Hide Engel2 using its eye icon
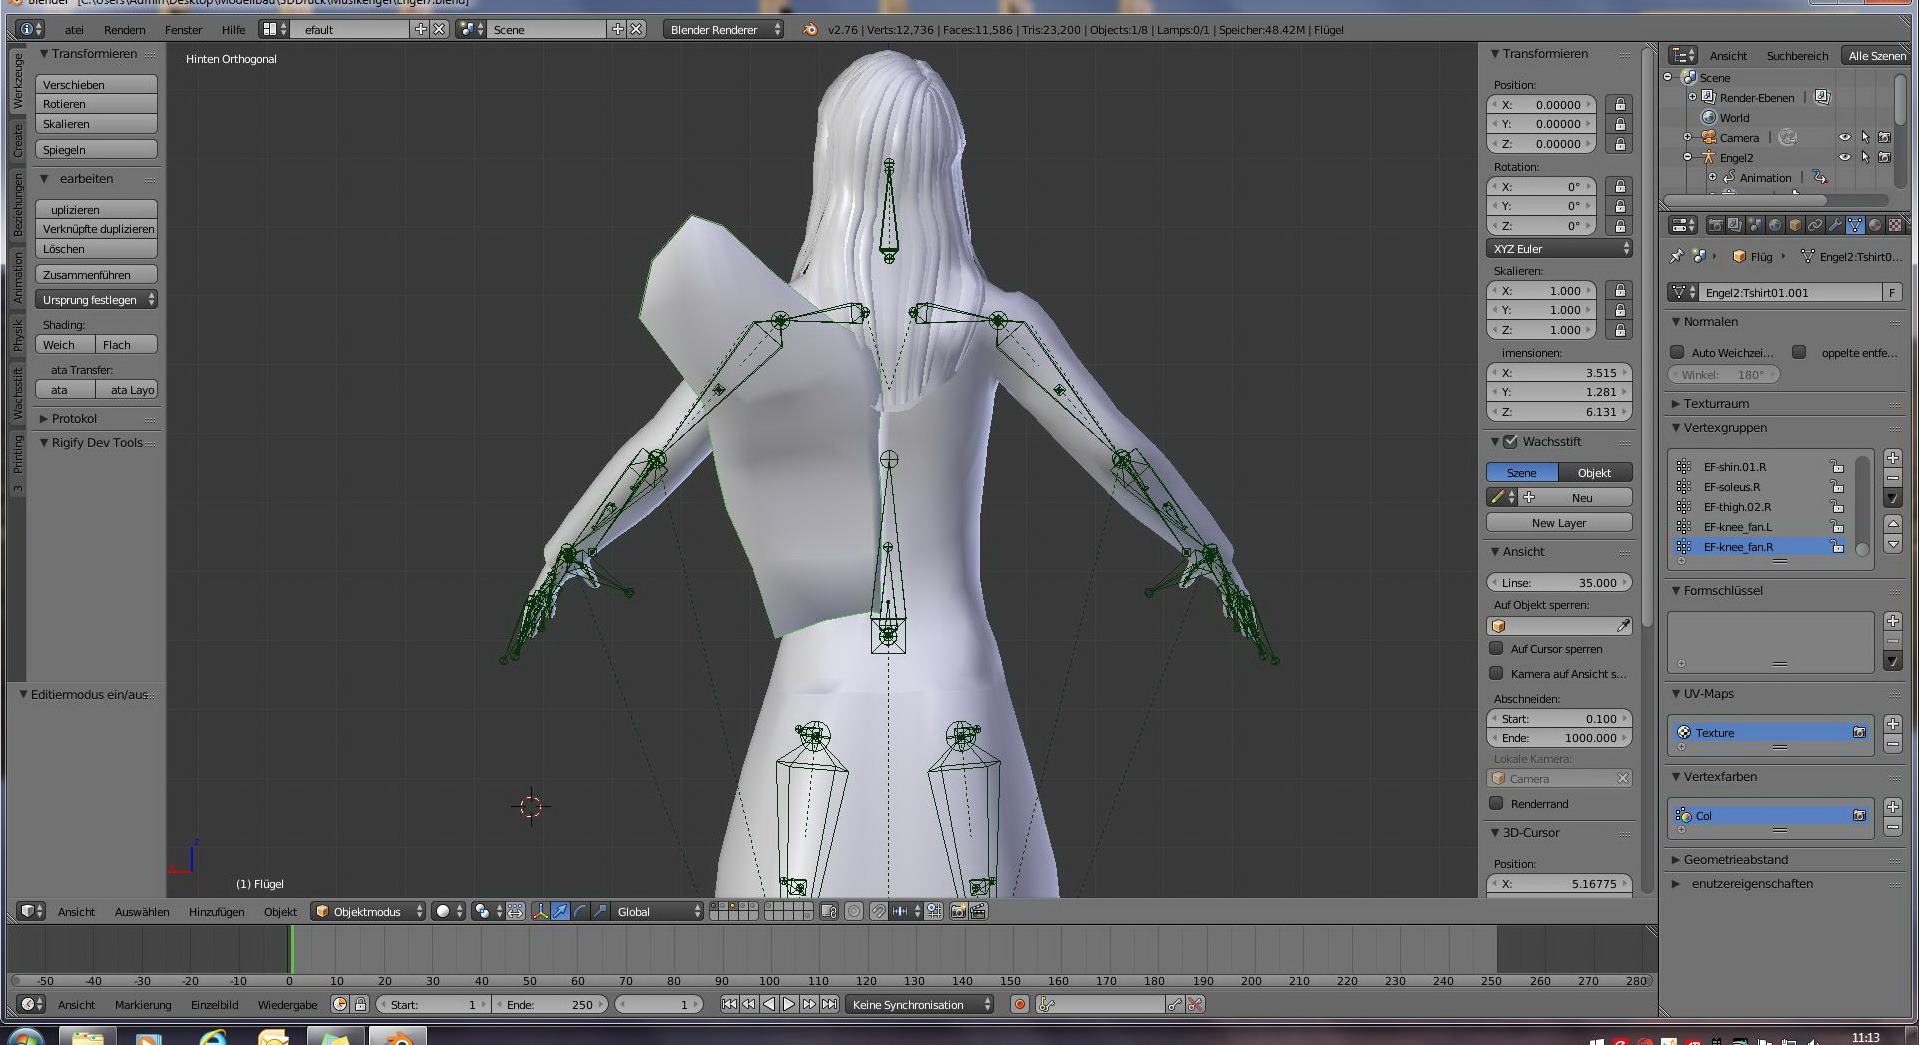The height and width of the screenshot is (1045, 1919). [x=1844, y=157]
